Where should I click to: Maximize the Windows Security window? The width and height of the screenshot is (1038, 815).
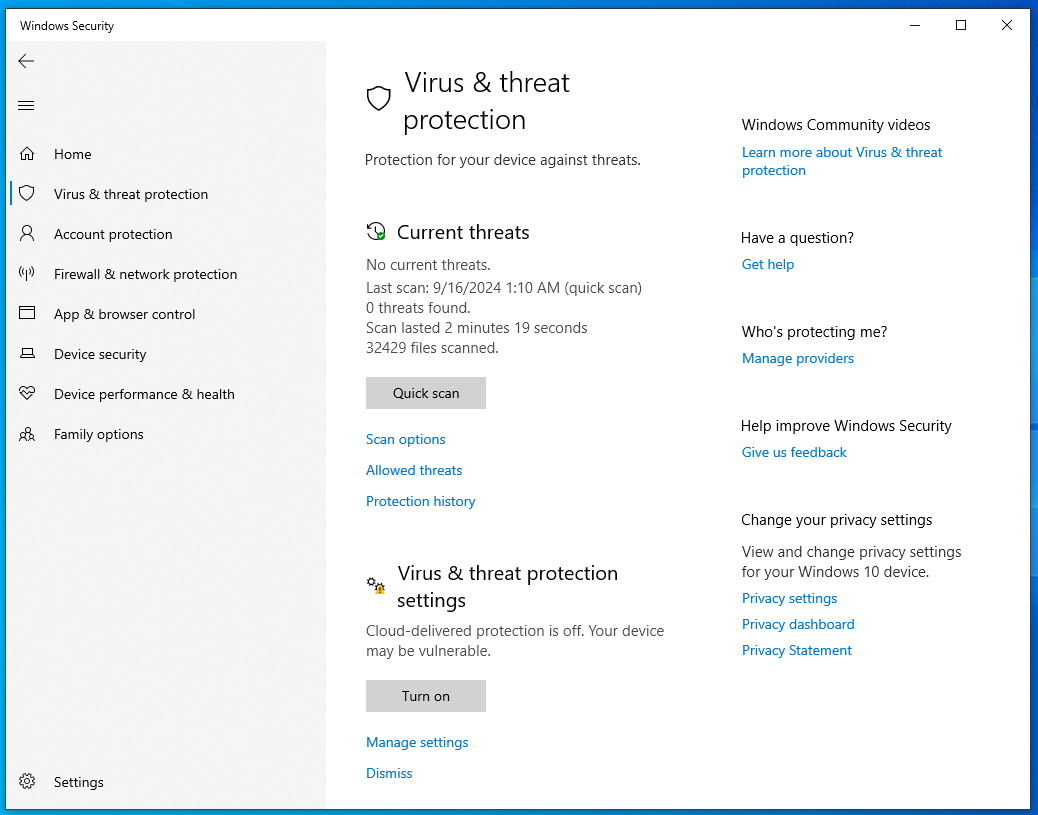click(x=961, y=25)
